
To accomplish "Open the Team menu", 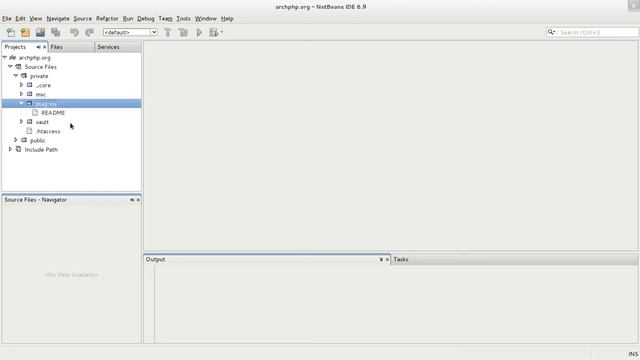I will point(165,18).
